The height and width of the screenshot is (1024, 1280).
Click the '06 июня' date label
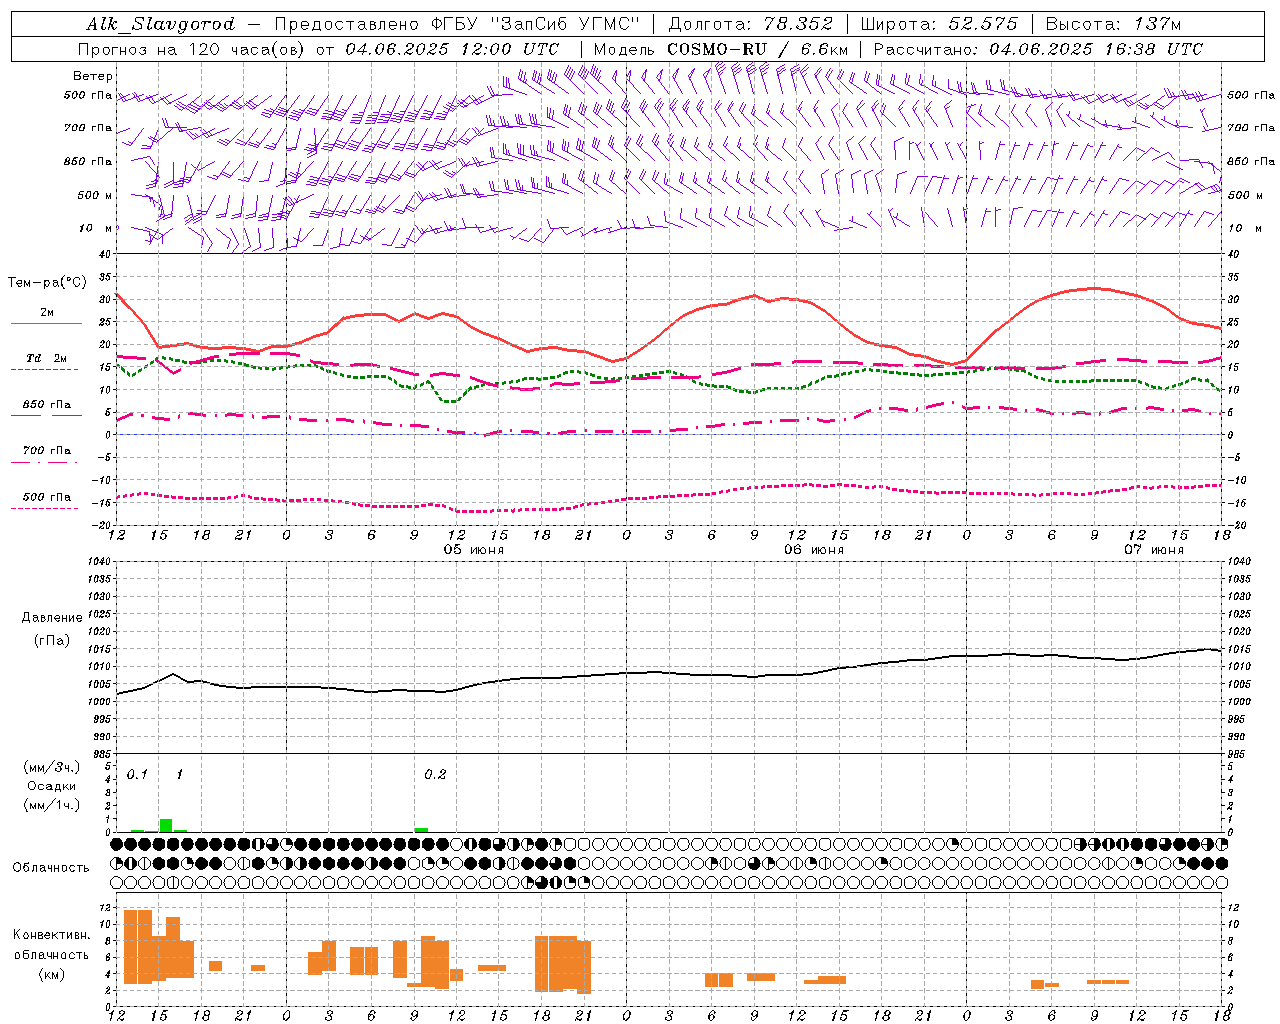tap(814, 550)
